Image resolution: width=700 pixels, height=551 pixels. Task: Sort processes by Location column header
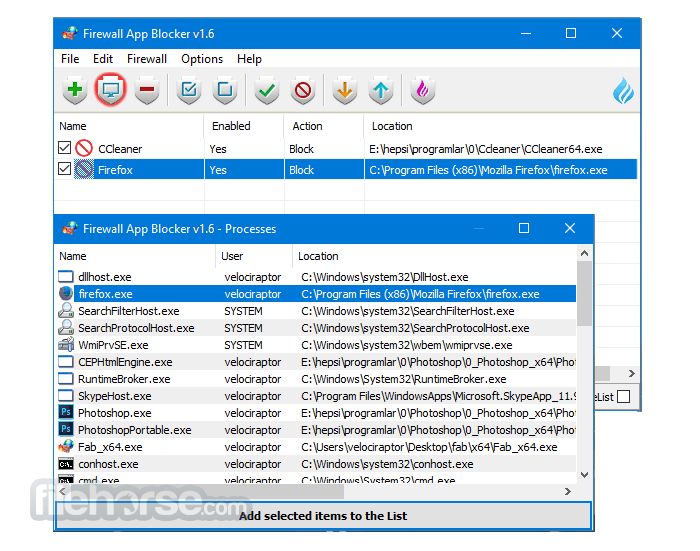(x=434, y=256)
